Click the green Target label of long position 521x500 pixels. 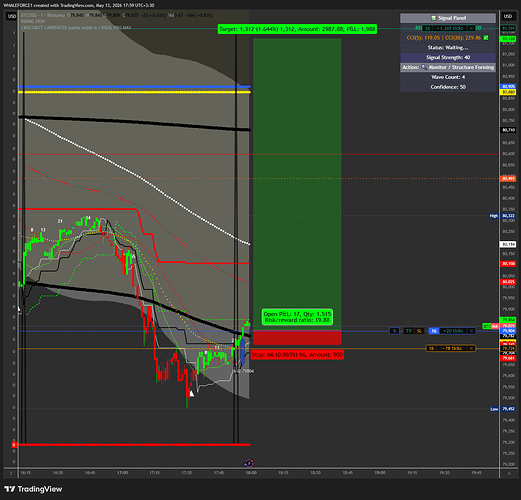coord(297,29)
